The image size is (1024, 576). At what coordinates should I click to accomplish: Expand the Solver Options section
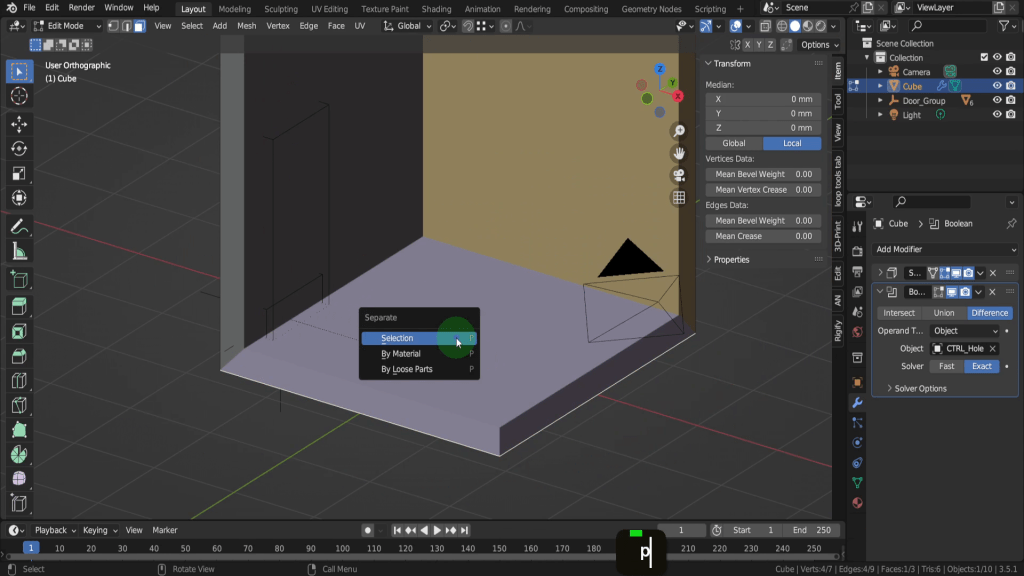919,388
